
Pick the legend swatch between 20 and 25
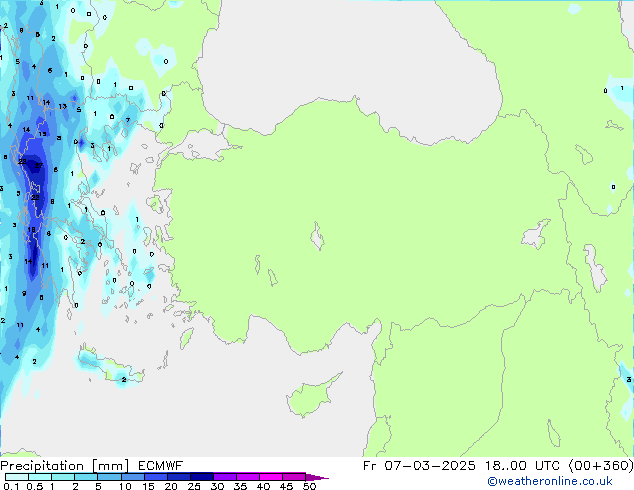179,477
